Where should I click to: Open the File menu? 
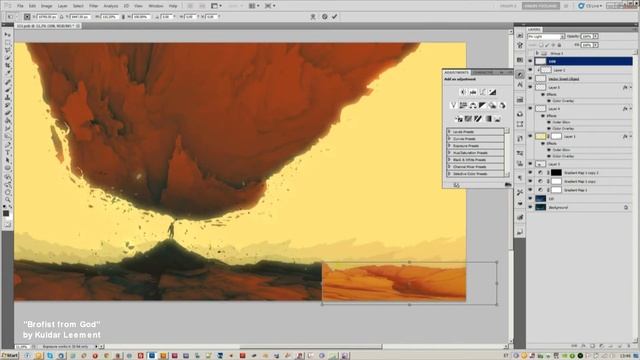coord(20,6)
